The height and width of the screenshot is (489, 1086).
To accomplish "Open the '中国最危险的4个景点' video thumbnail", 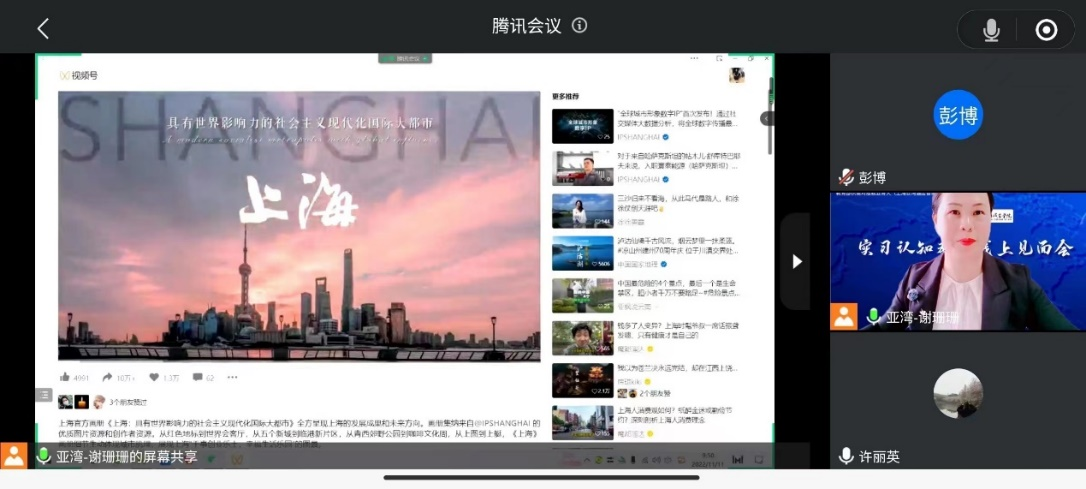I will (x=582, y=296).
